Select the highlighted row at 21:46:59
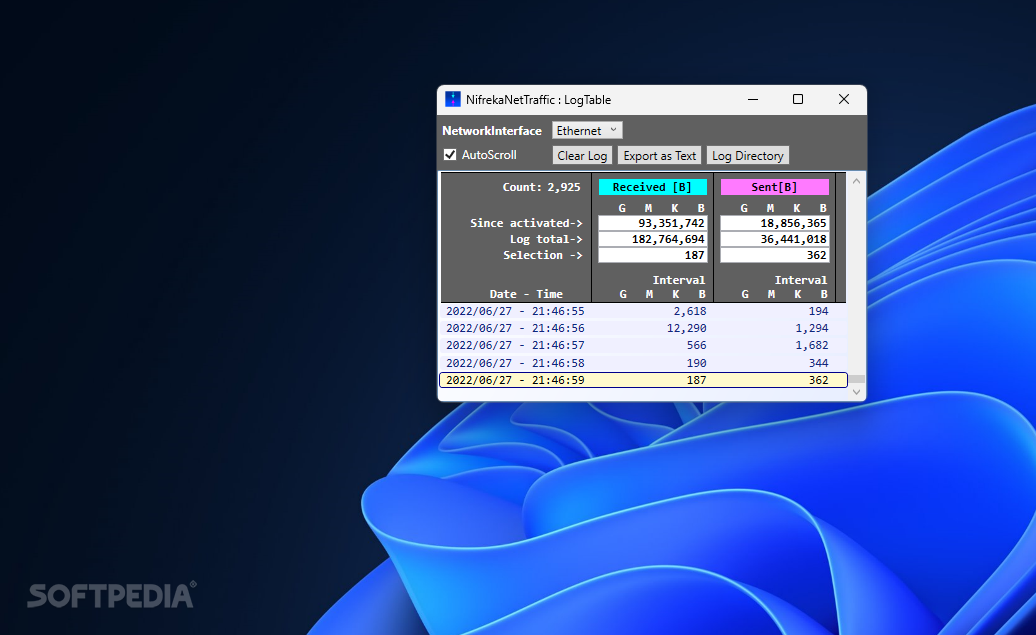 (643, 380)
